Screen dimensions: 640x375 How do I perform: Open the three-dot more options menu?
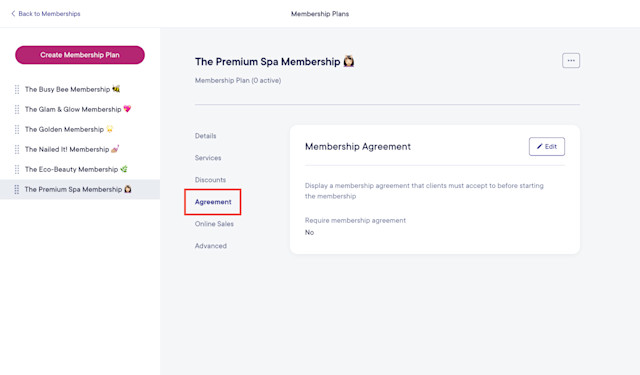(x=571, y=60)
